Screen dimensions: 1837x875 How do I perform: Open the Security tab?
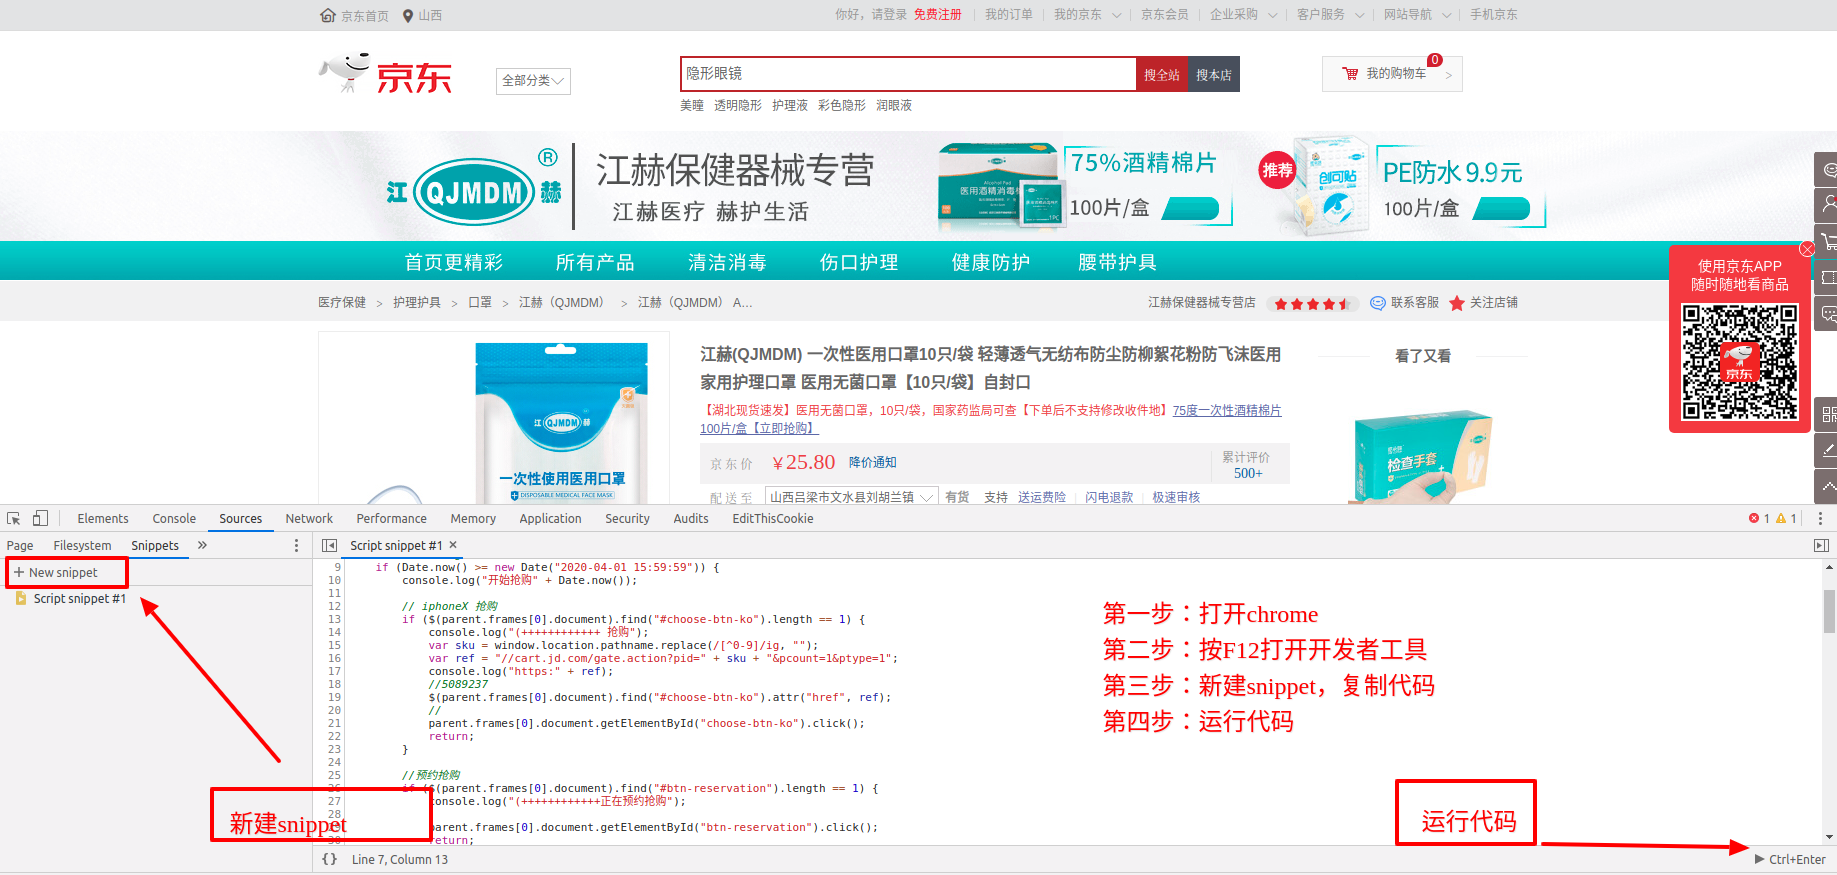click(627, 518)
